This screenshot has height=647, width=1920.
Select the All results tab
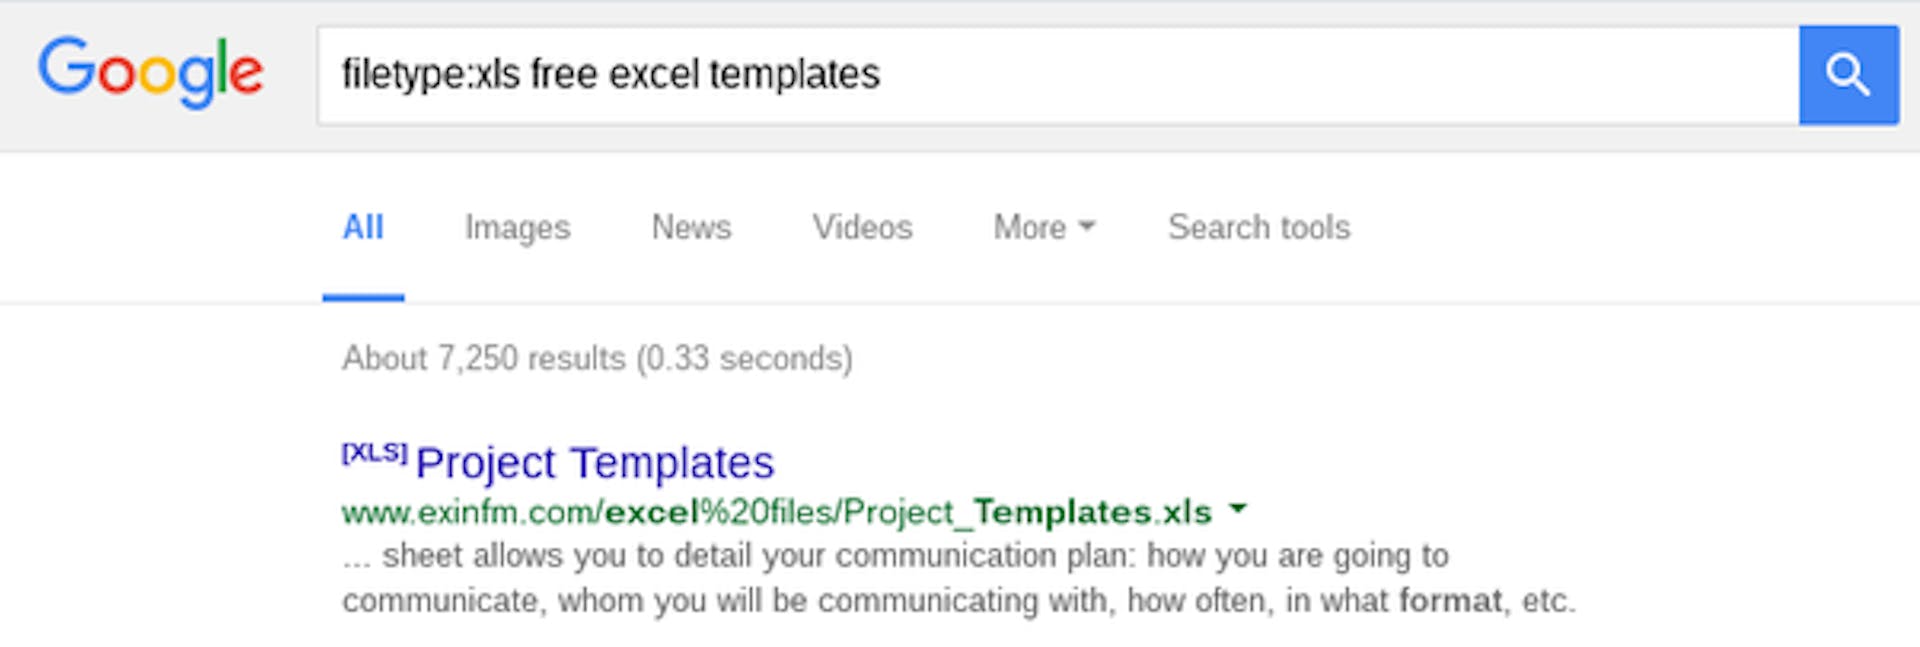(363, 227)
